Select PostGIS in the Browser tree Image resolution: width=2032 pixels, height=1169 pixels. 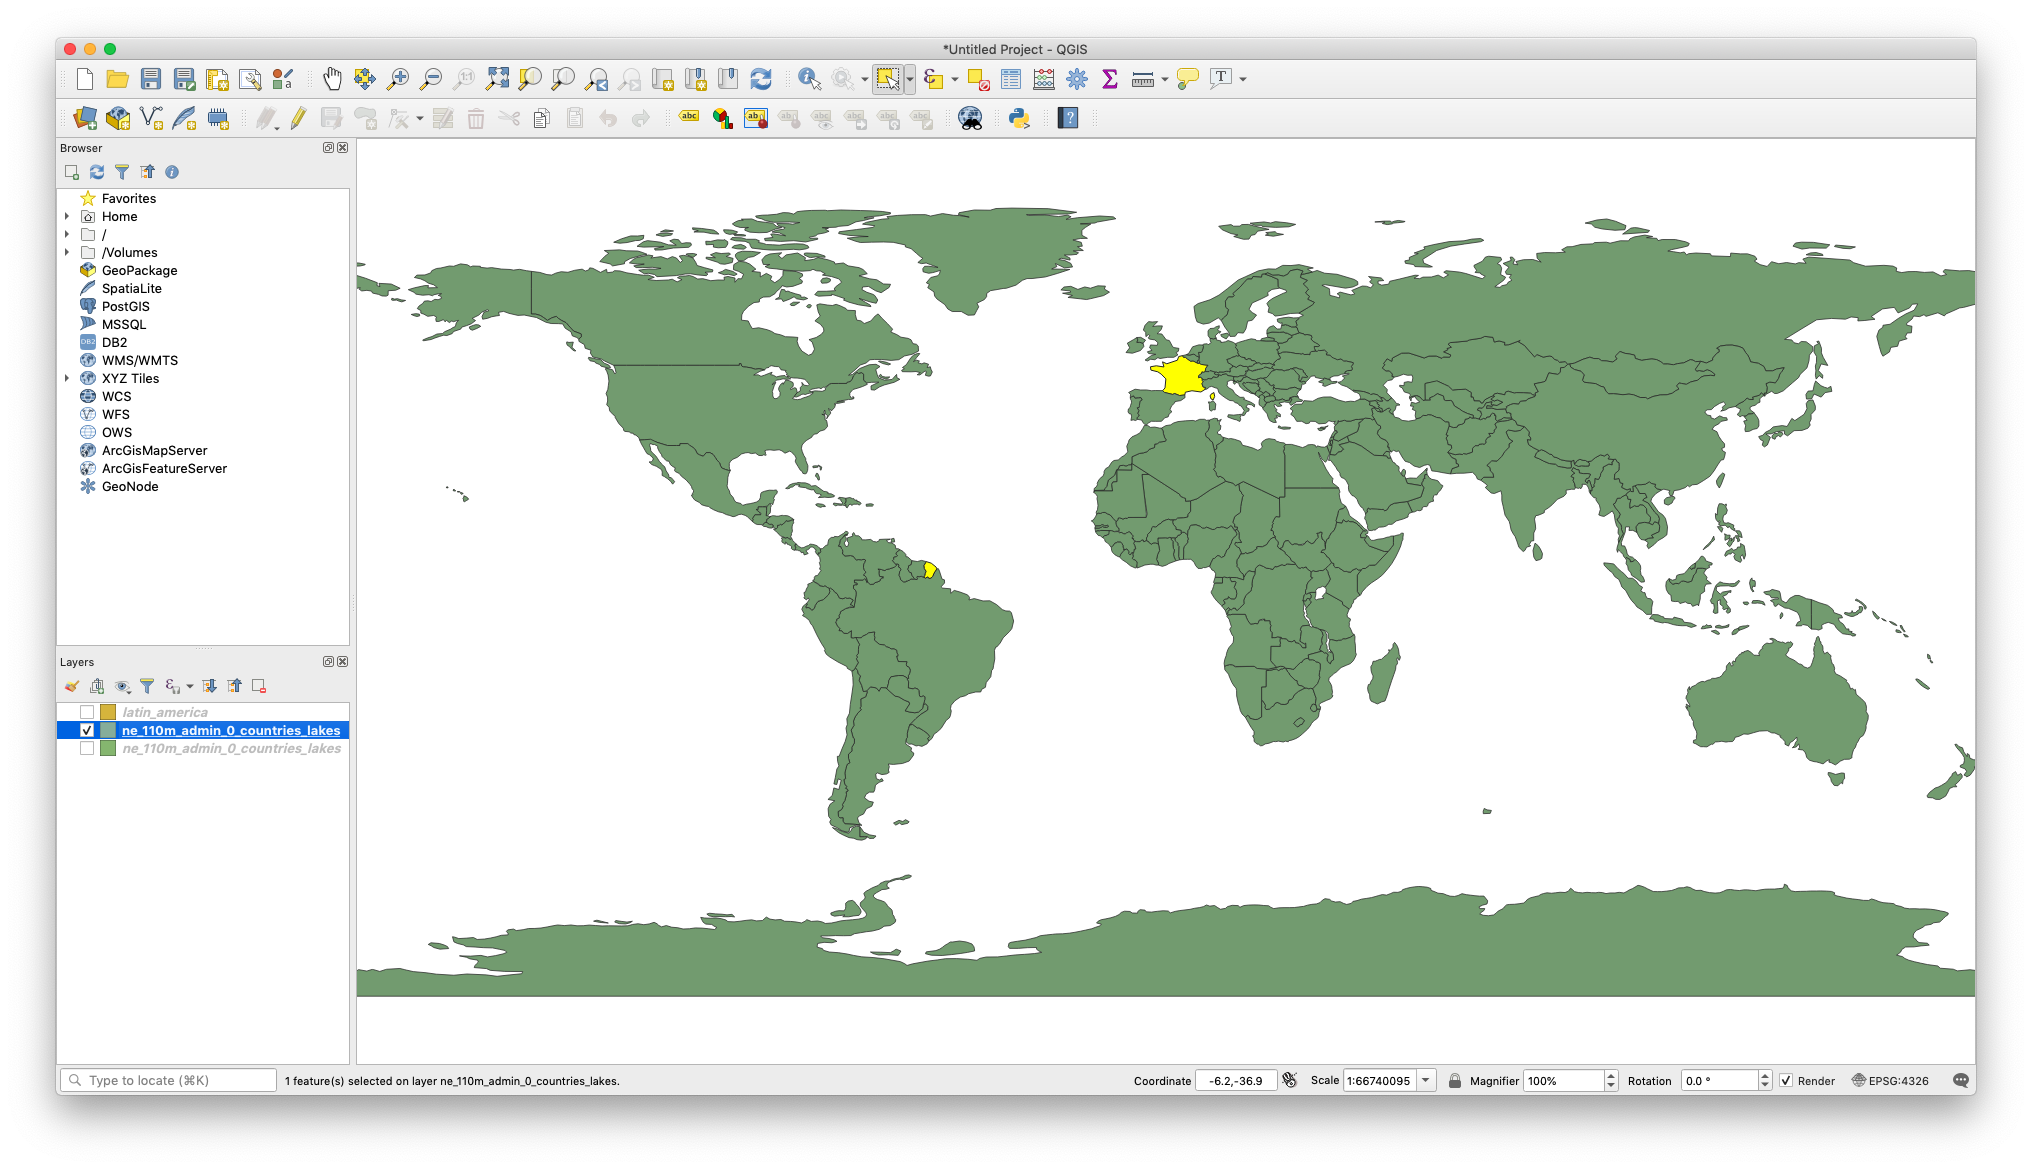[126, 306]
